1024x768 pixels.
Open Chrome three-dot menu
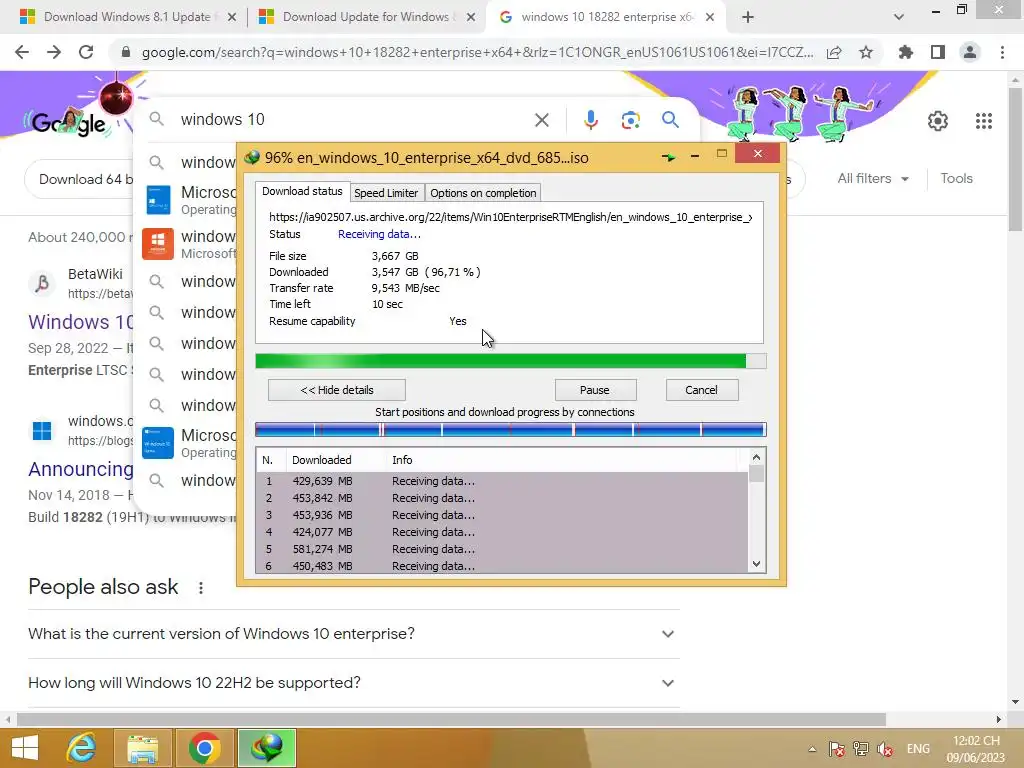1002,52
